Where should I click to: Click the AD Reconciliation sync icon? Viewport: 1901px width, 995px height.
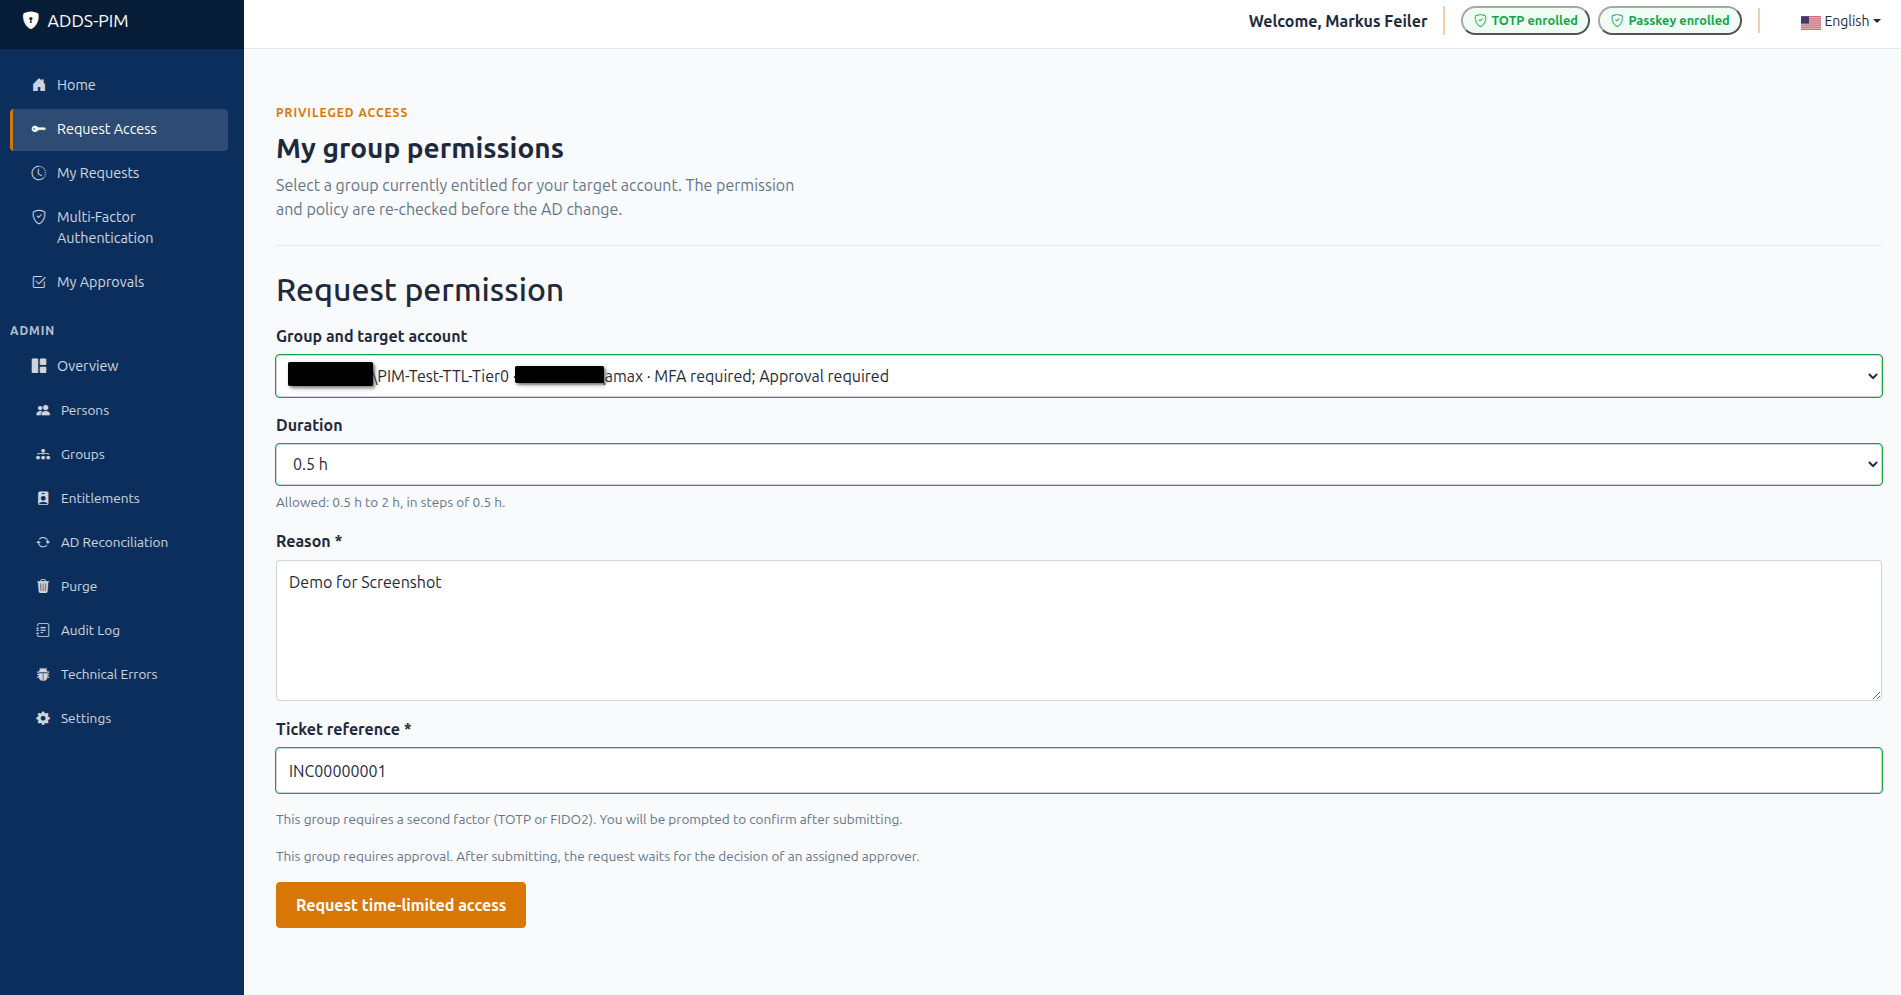pyautogui.click(x=43, y=542)
